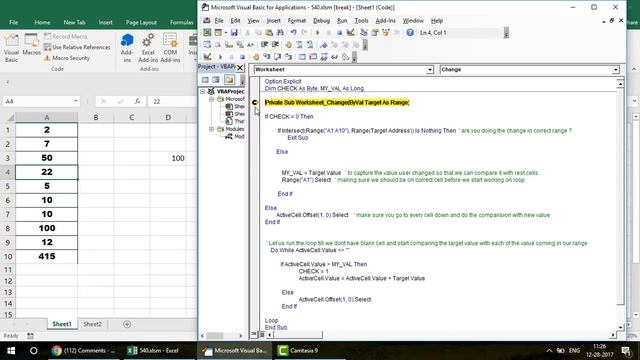The width and height of the screenshot is (640, 360).
Task: Collapse the VBAProject tree node
Action: click(203, 91)
